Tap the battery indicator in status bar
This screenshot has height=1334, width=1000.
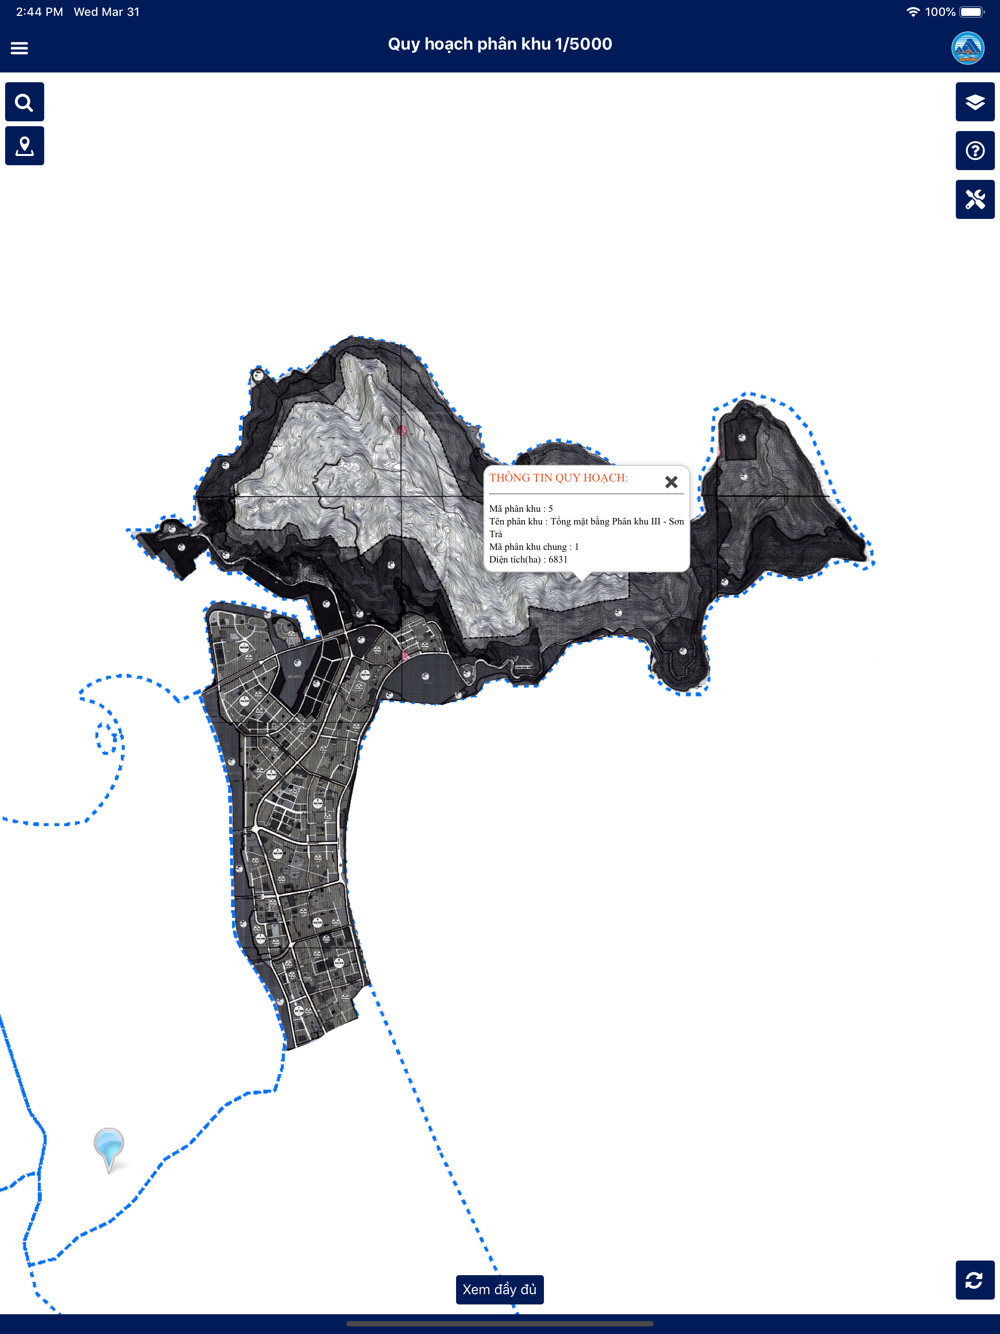click(x=973, y=12)
